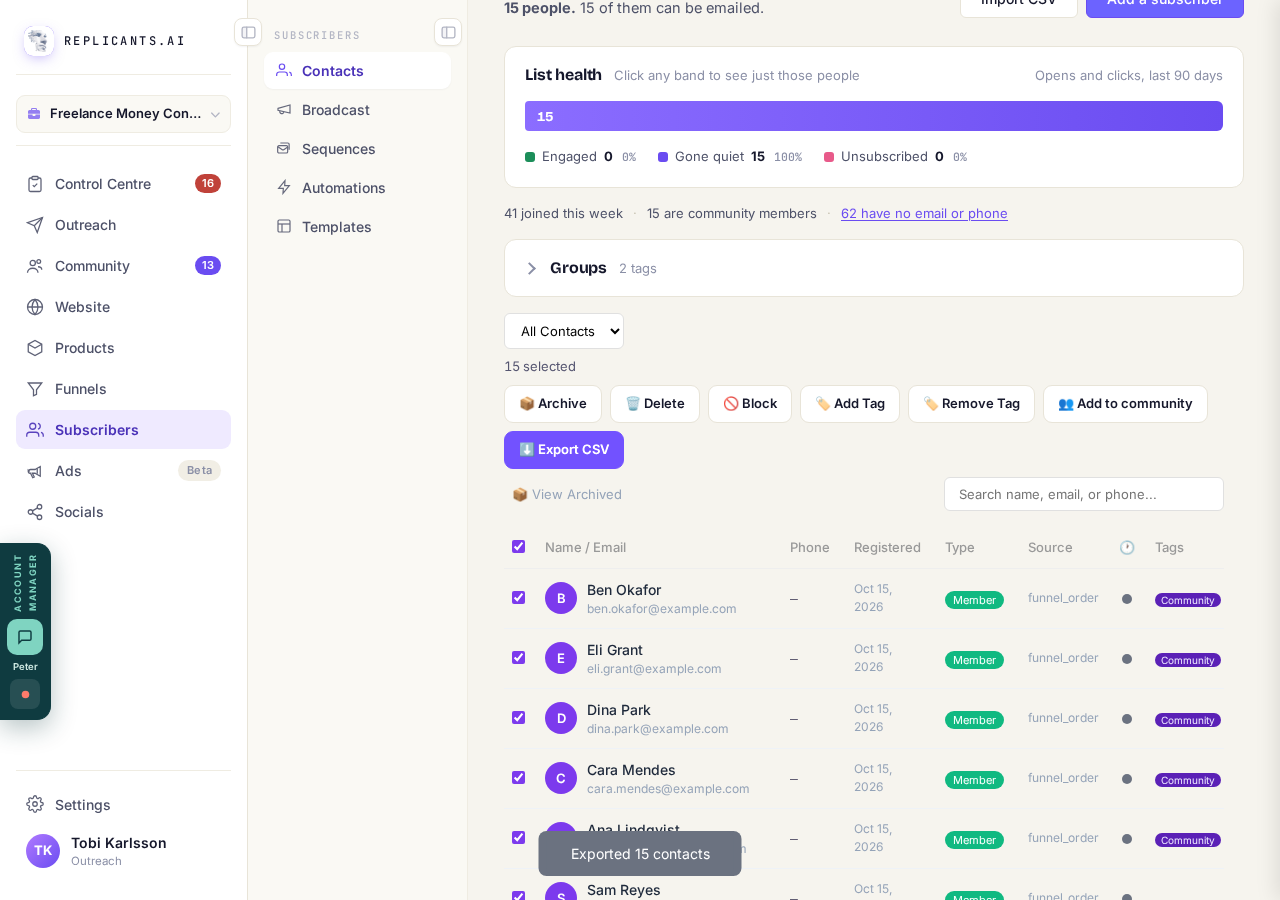Expand the Groups section chevron

tap(532, 268)
